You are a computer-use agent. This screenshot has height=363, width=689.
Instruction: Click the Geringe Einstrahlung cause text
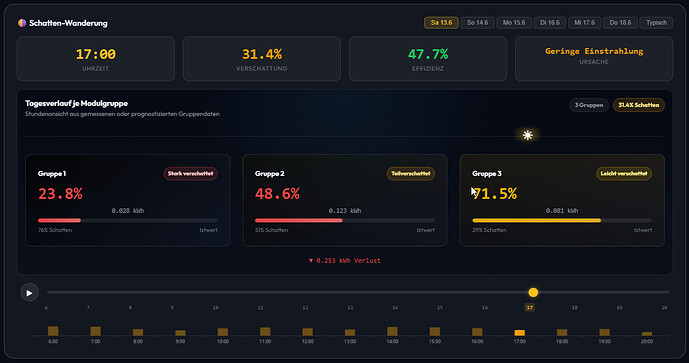coord(594,51)
